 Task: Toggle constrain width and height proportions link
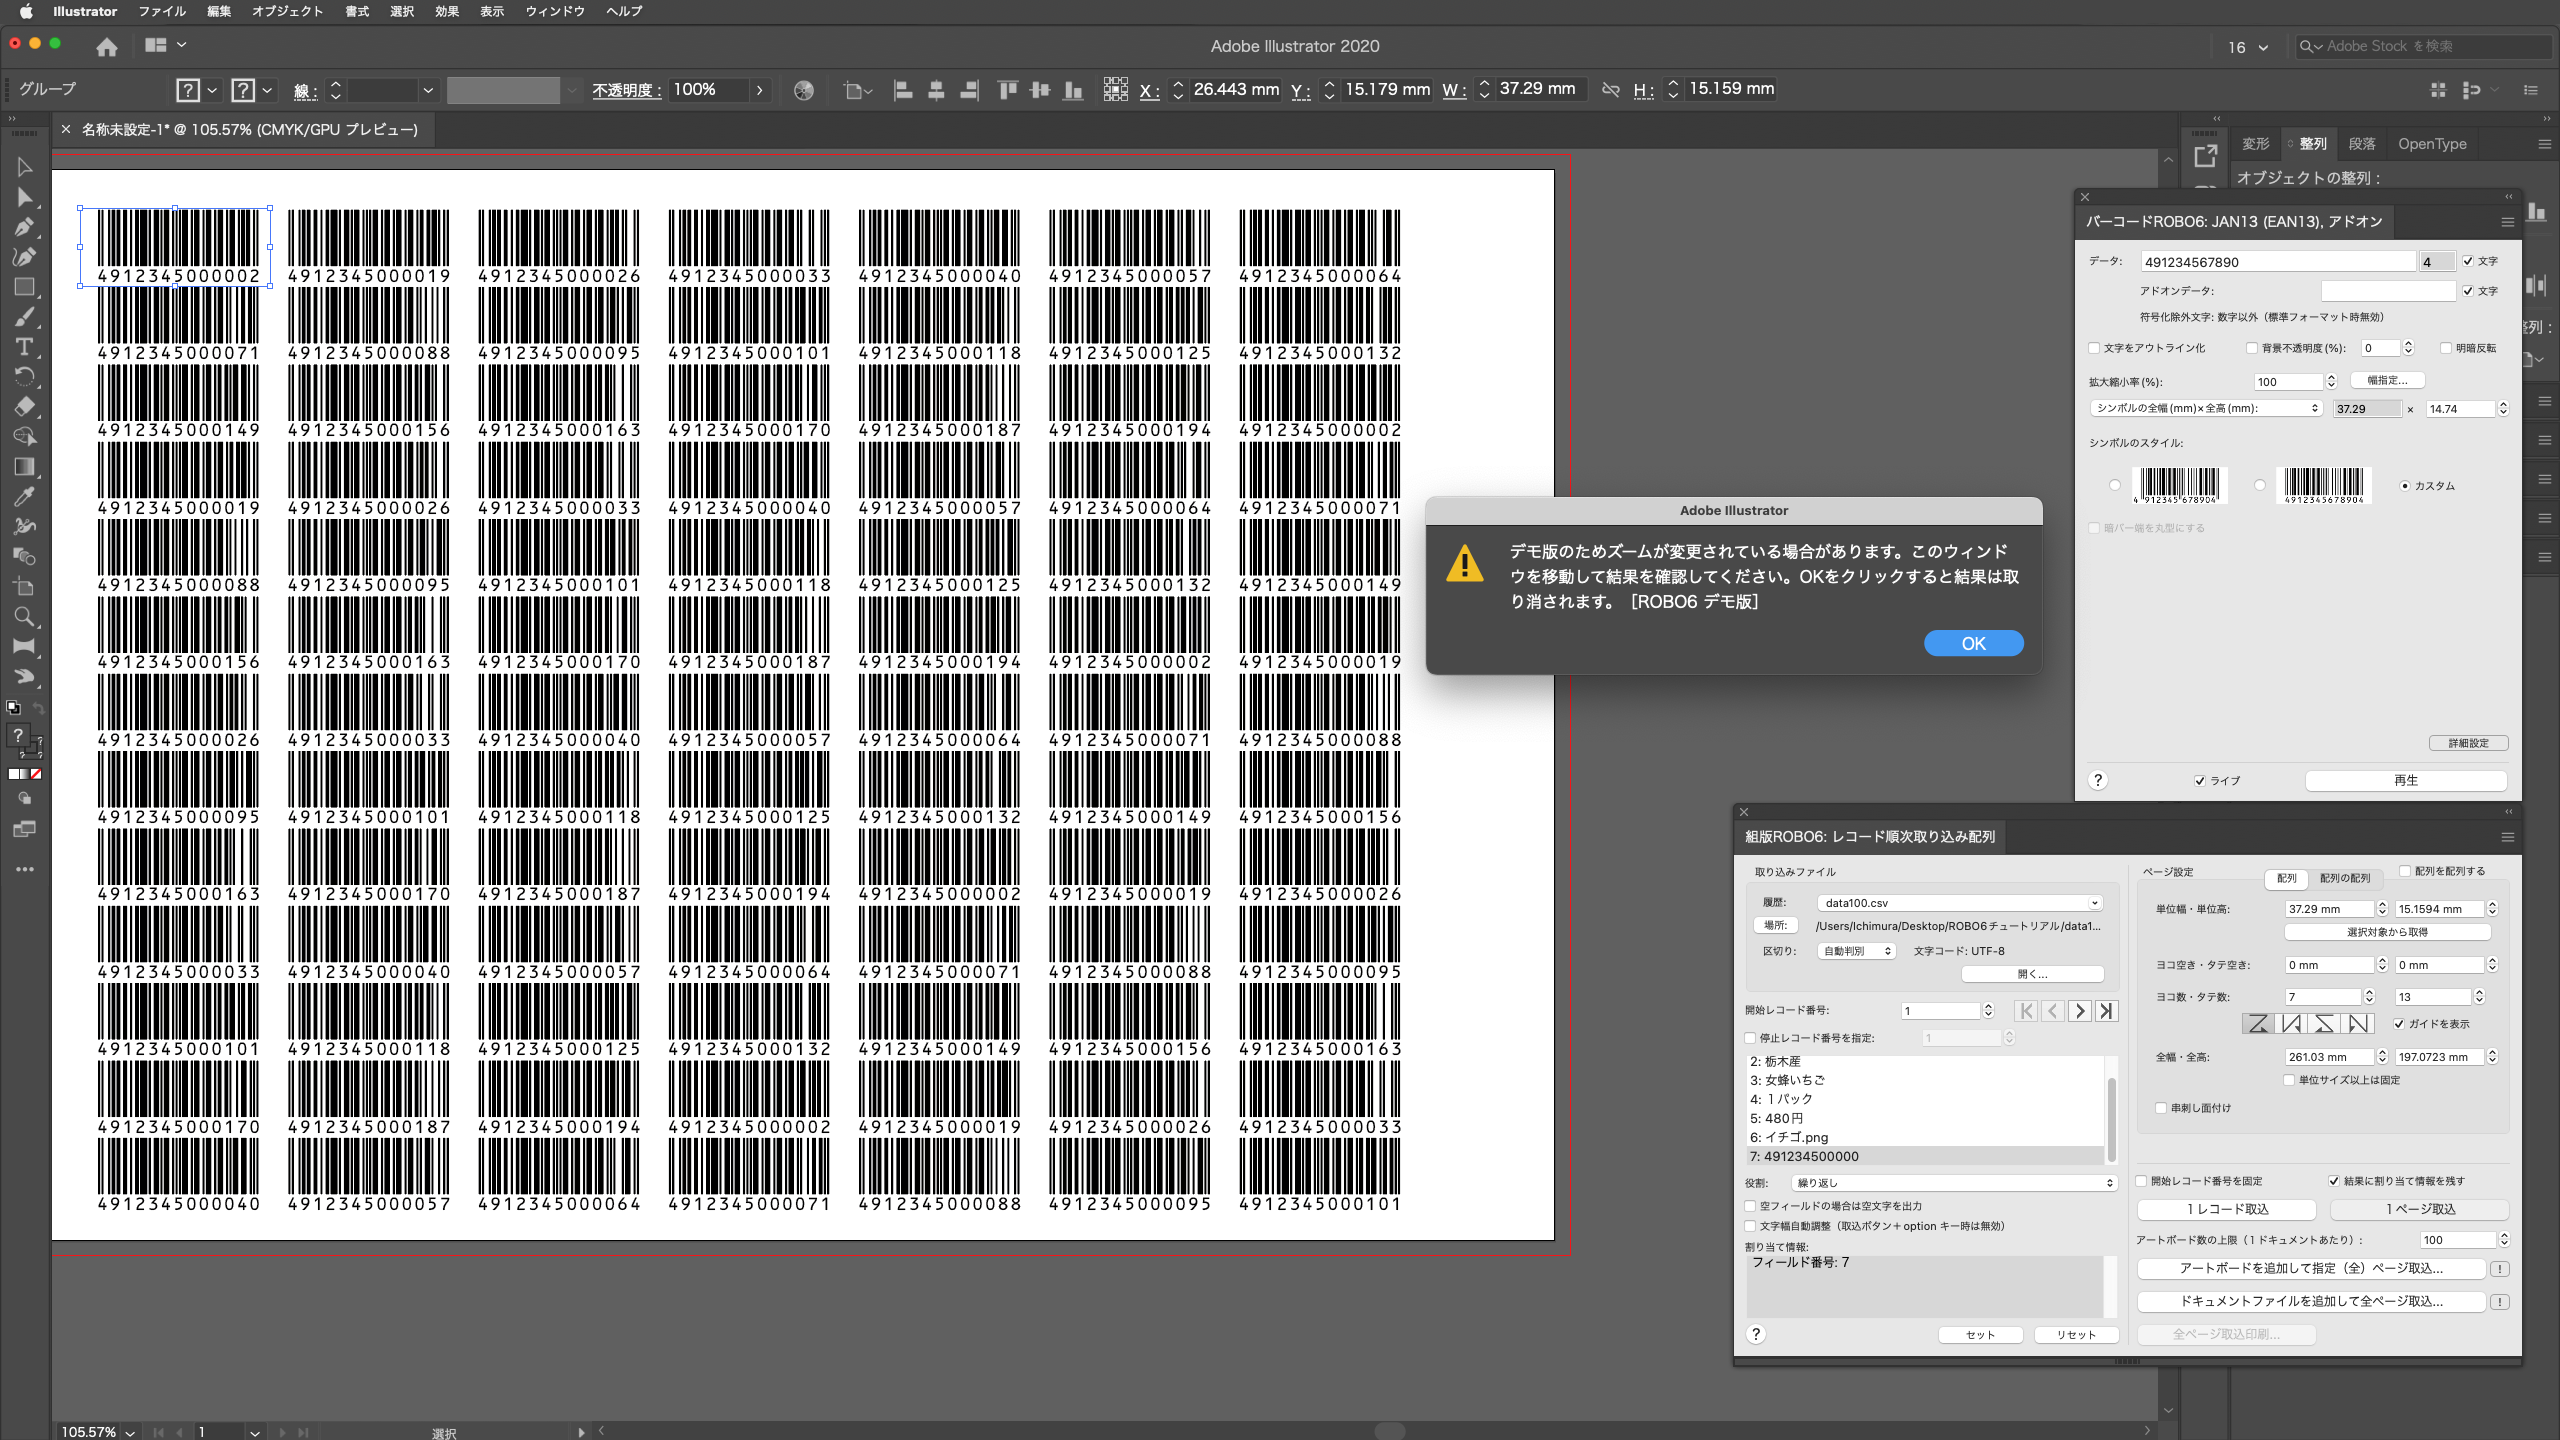pyautogui.click(x=1610, y=90)
